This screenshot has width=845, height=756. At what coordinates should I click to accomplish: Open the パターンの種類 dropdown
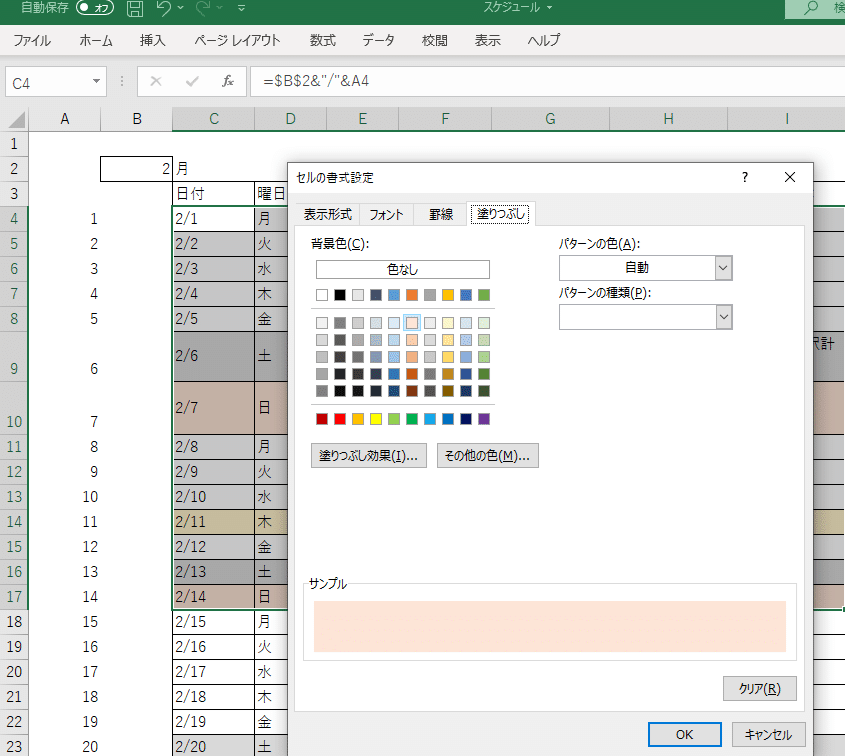click(723, 317)
